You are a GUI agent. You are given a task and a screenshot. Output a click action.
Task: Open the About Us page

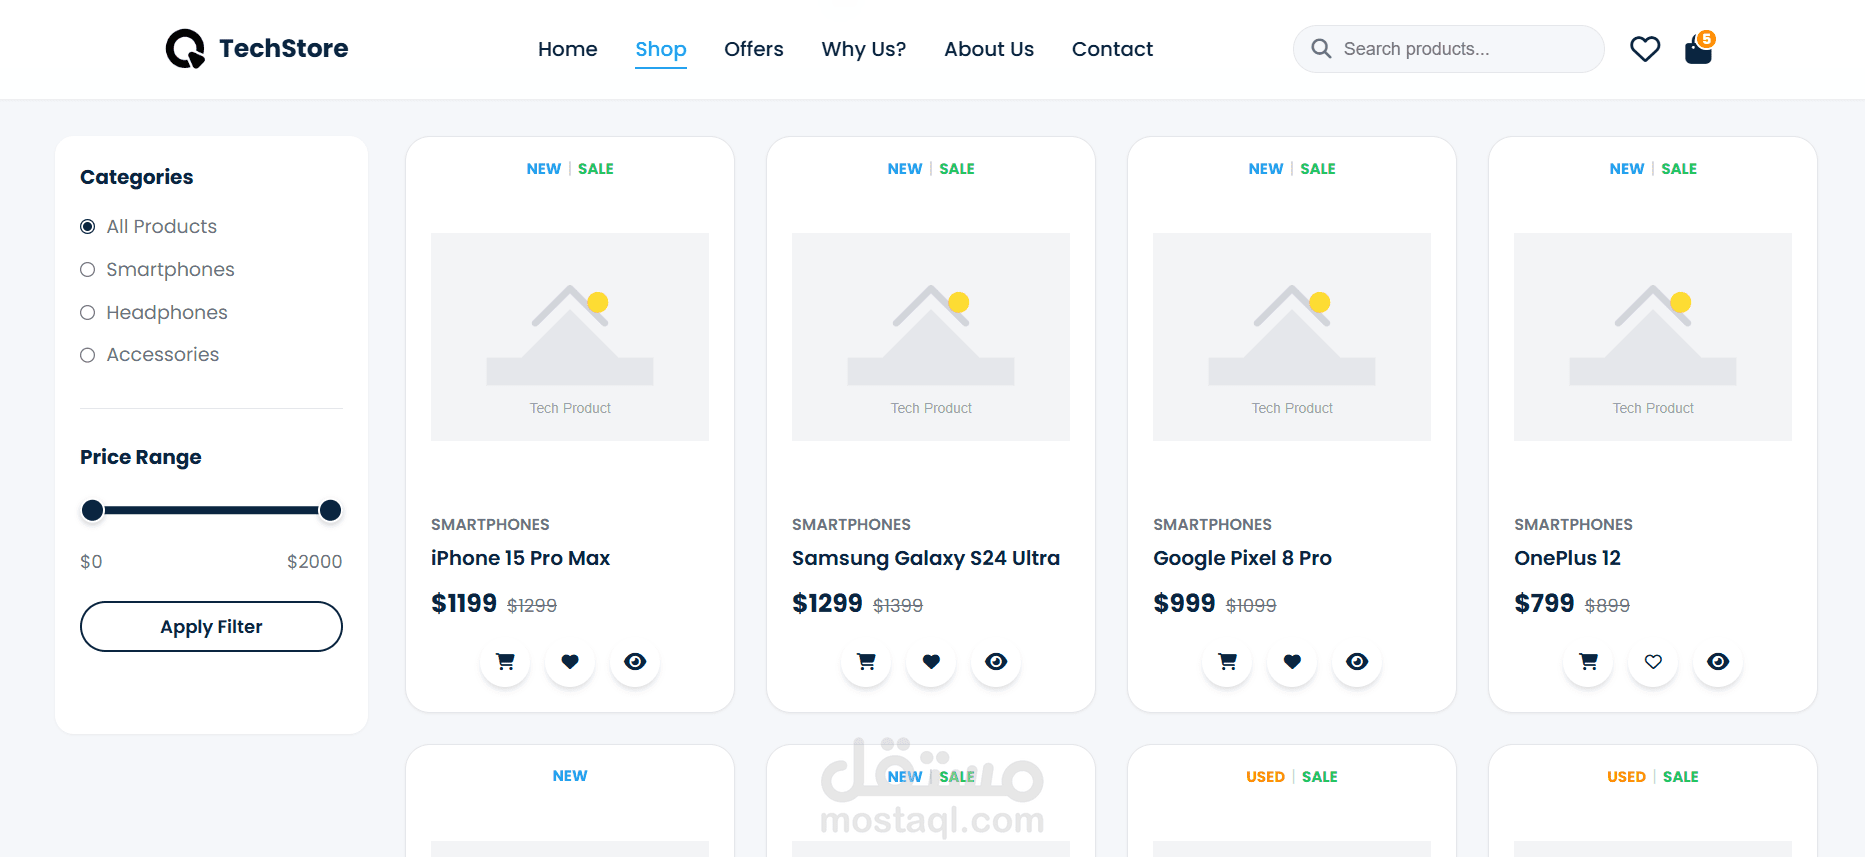click(x=989, y=49)
